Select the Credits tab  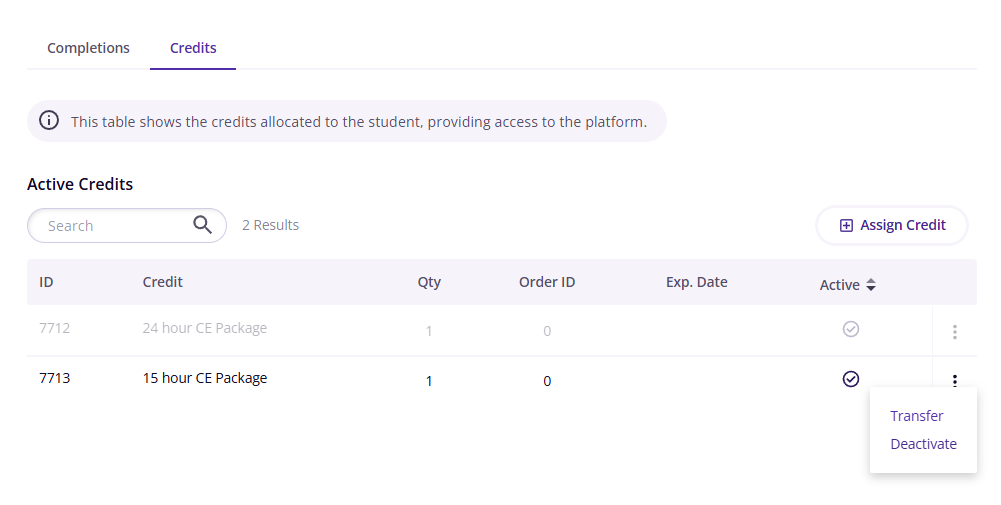pyautogui.click(x=193, y=48)
